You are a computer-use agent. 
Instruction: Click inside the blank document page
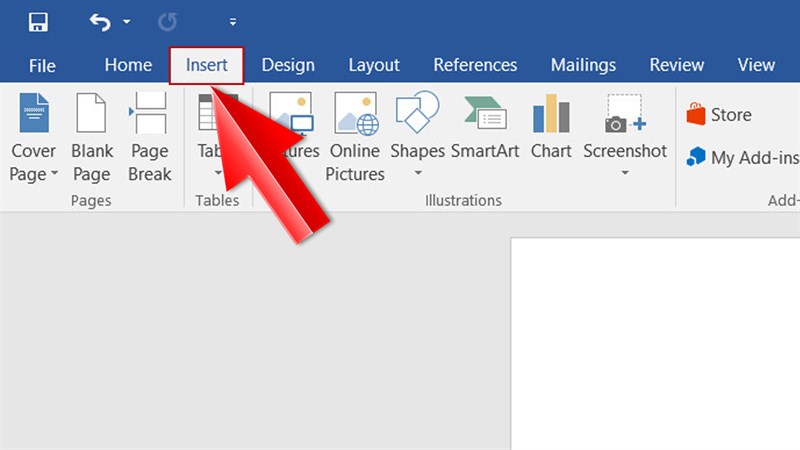656,344
